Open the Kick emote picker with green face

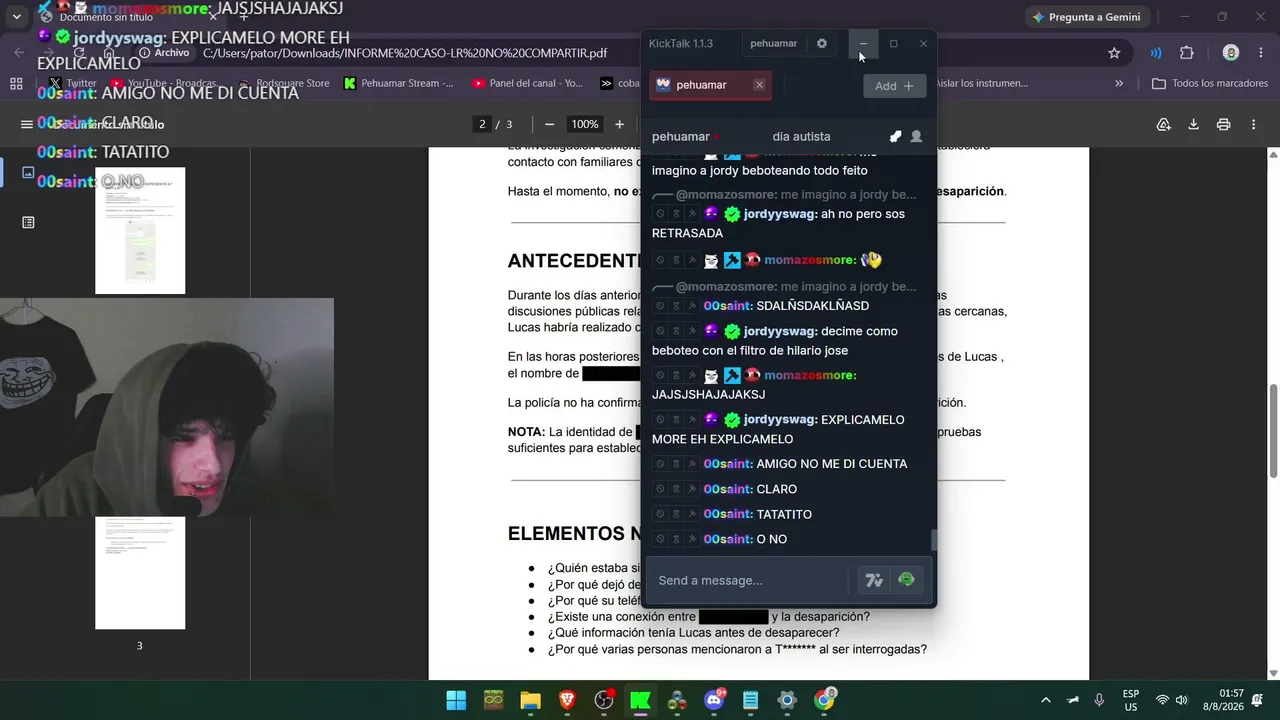(906, 580)
